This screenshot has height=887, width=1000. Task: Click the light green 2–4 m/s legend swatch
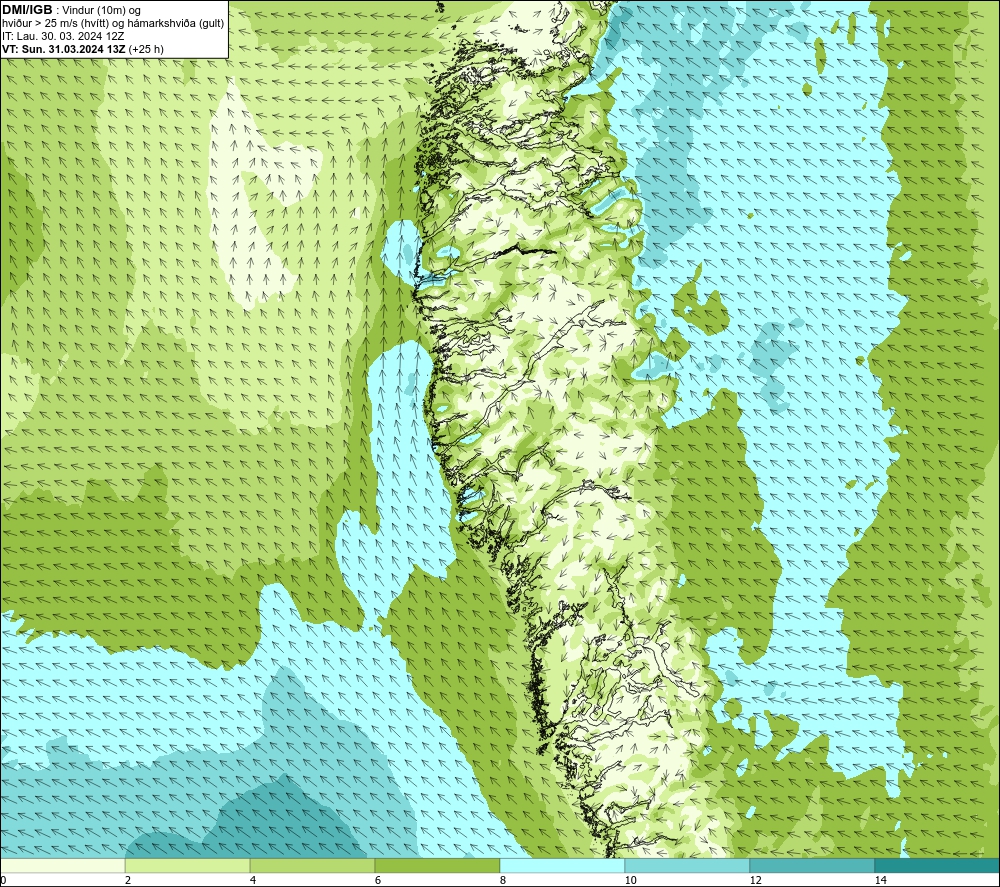pos(188,865)
